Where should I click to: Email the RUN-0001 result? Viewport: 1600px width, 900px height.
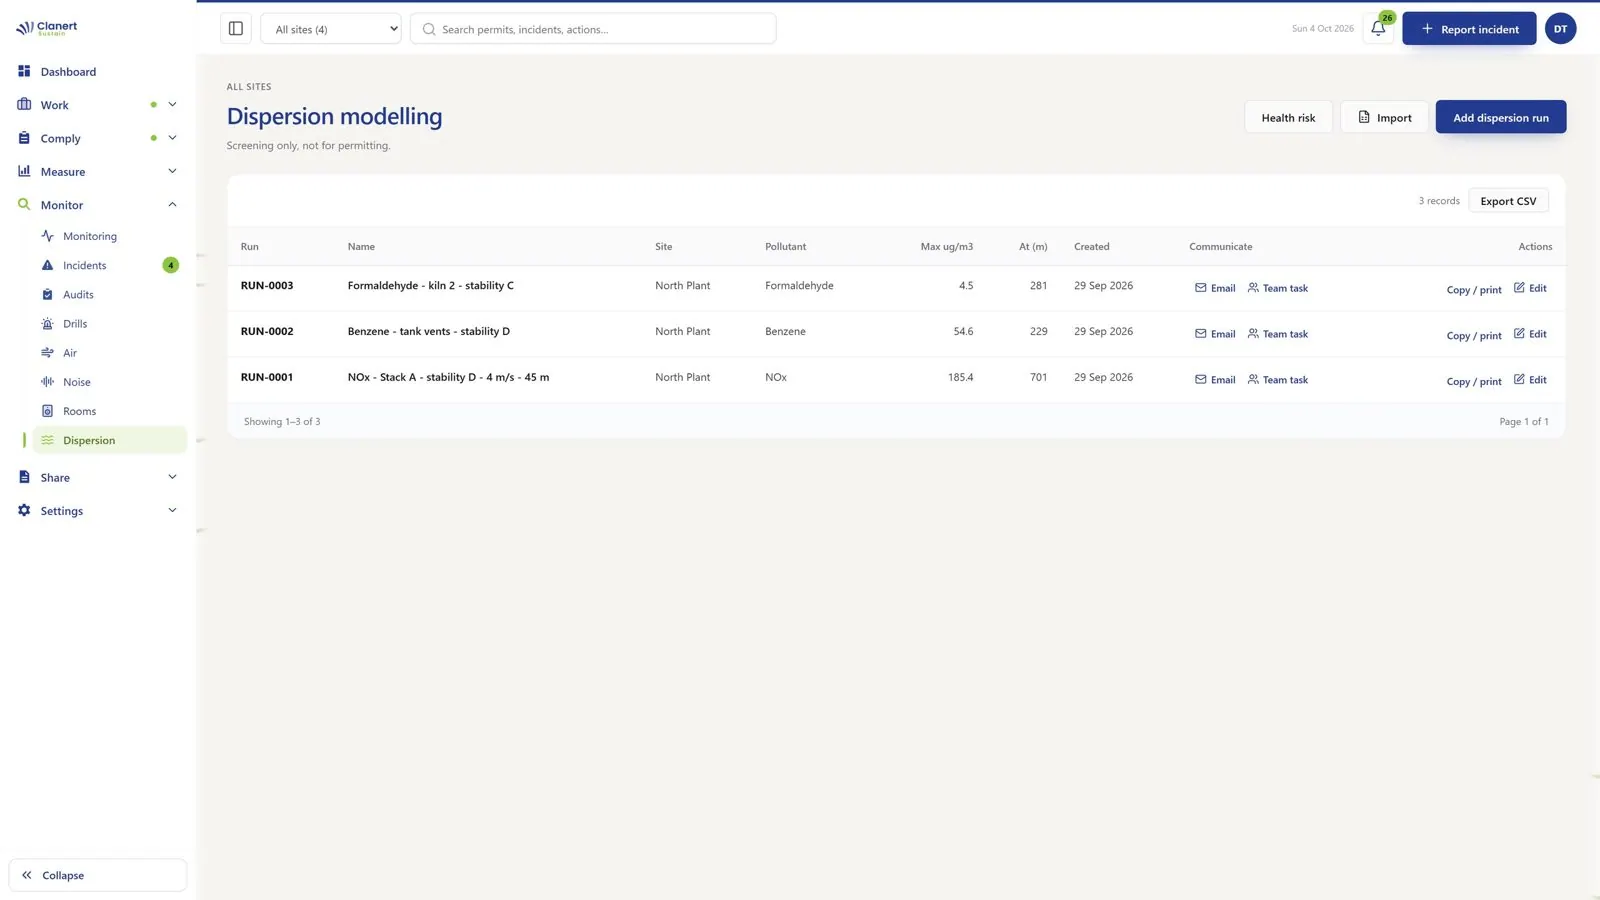coord(1215,380)
